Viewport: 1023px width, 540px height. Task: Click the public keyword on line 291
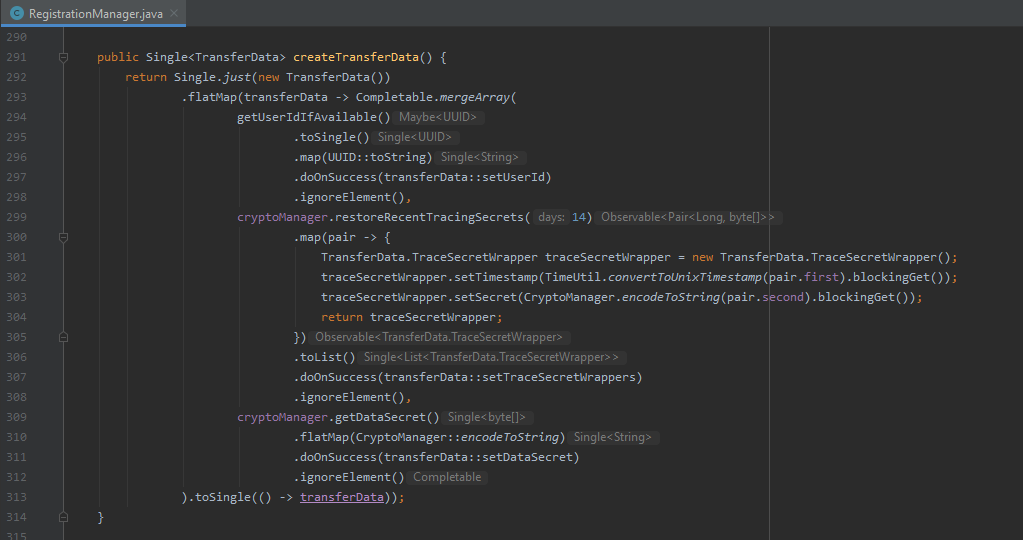[118, 57]
